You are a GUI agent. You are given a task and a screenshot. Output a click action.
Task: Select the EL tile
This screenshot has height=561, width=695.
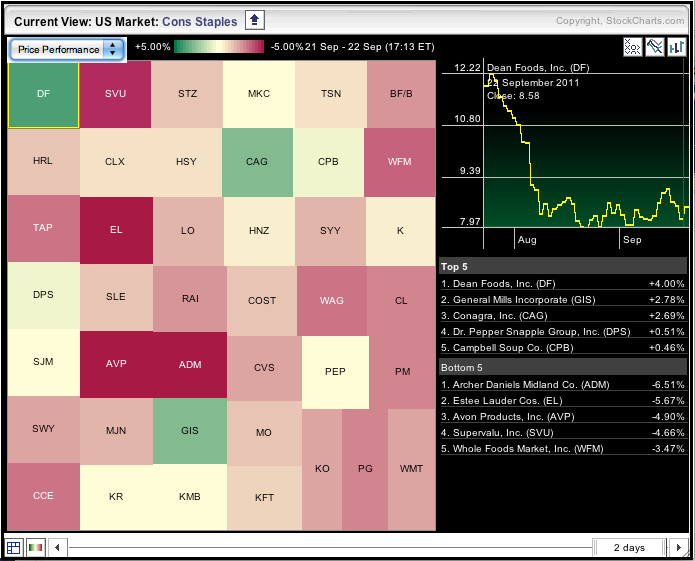click(116, 230)
